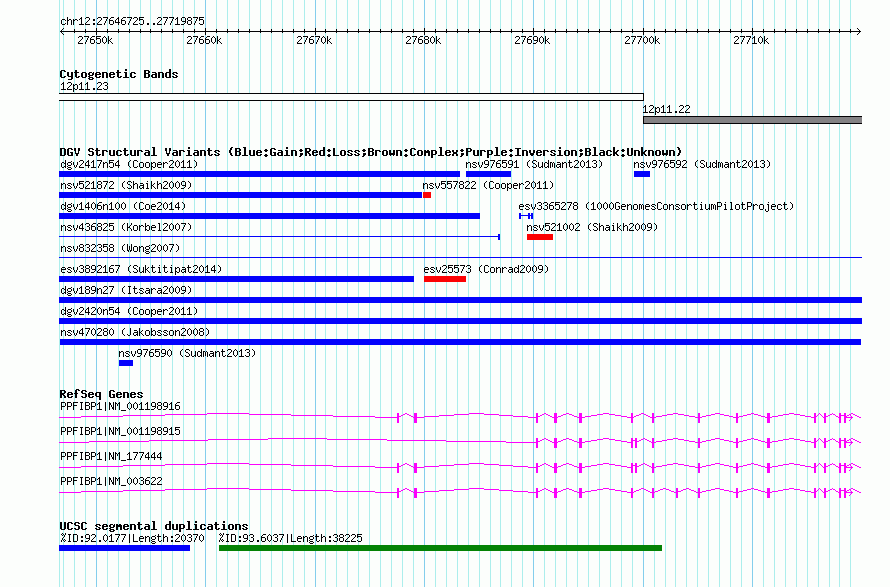
Task: Click the nsv470280 (Jakobsson2008) label
Action: [135, 333]
